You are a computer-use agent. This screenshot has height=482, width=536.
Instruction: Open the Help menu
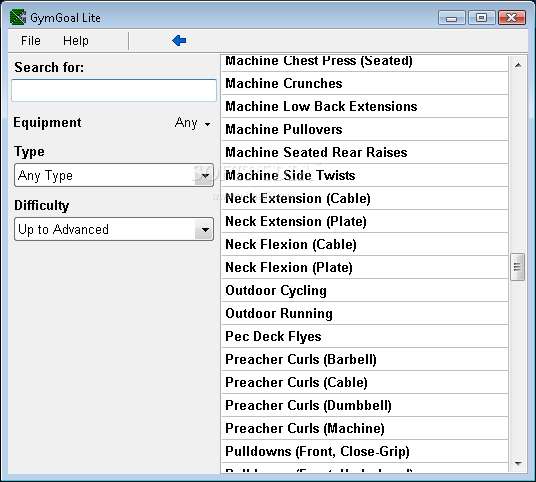click(x=76, y=41)
